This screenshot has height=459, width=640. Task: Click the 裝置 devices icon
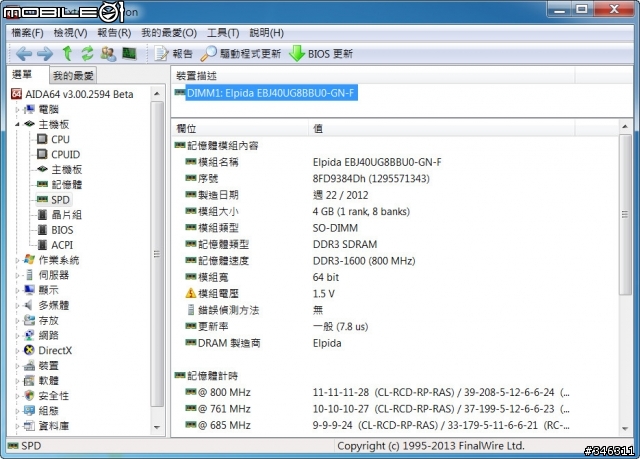pos(29,365)
